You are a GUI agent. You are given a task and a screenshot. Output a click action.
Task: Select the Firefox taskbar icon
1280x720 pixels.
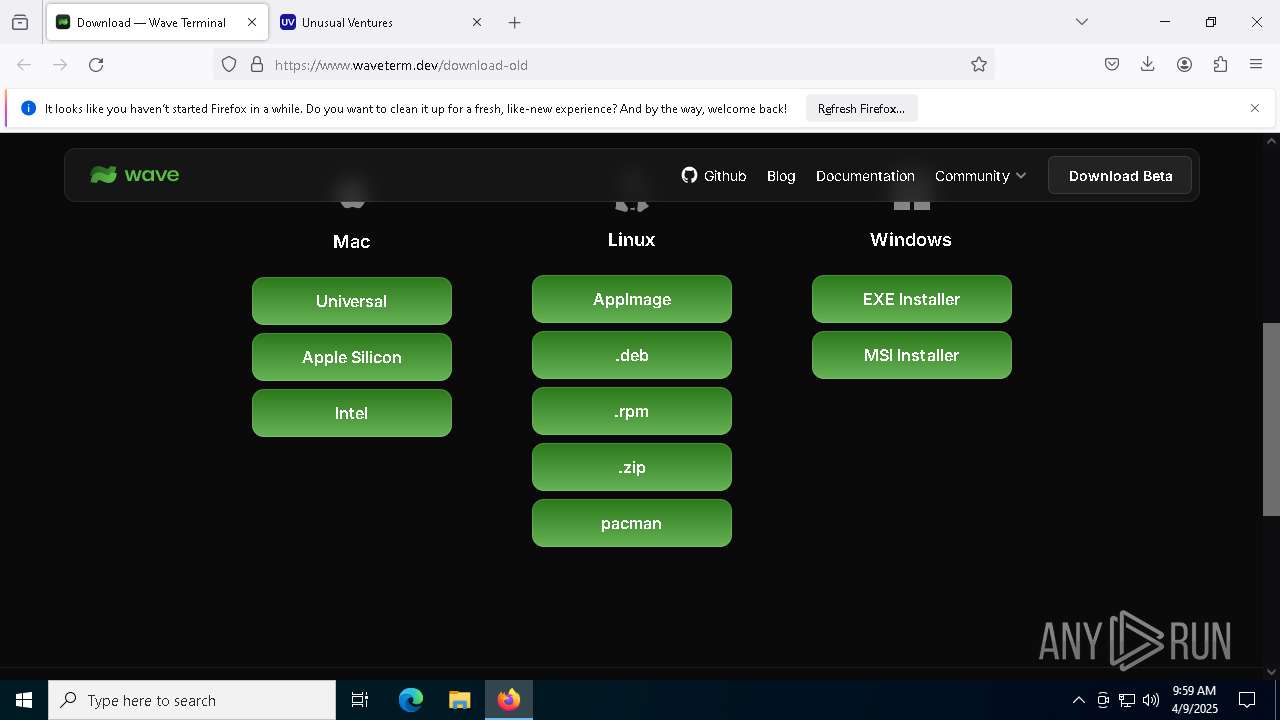(509, 700)
